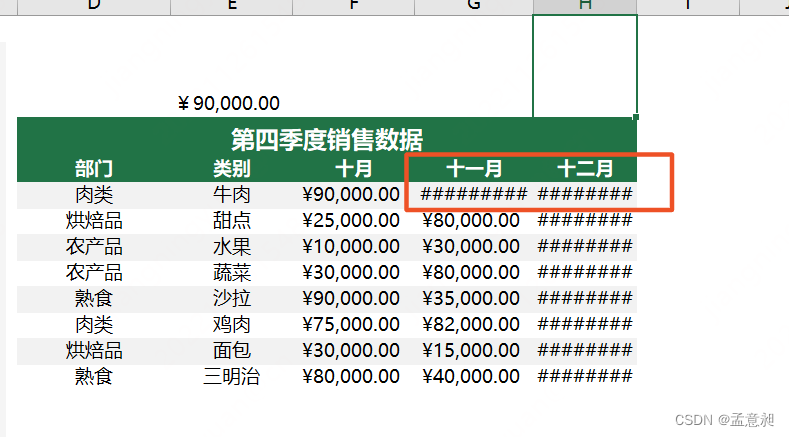This screenshot has height=437, width=789.
Task: Click 沙拉's 十月 value ¥90,000.00
Action: coord(351,299)
